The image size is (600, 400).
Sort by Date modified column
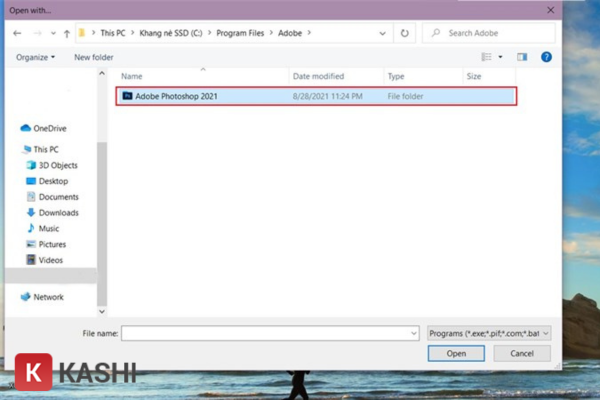[x=318, y=76]
